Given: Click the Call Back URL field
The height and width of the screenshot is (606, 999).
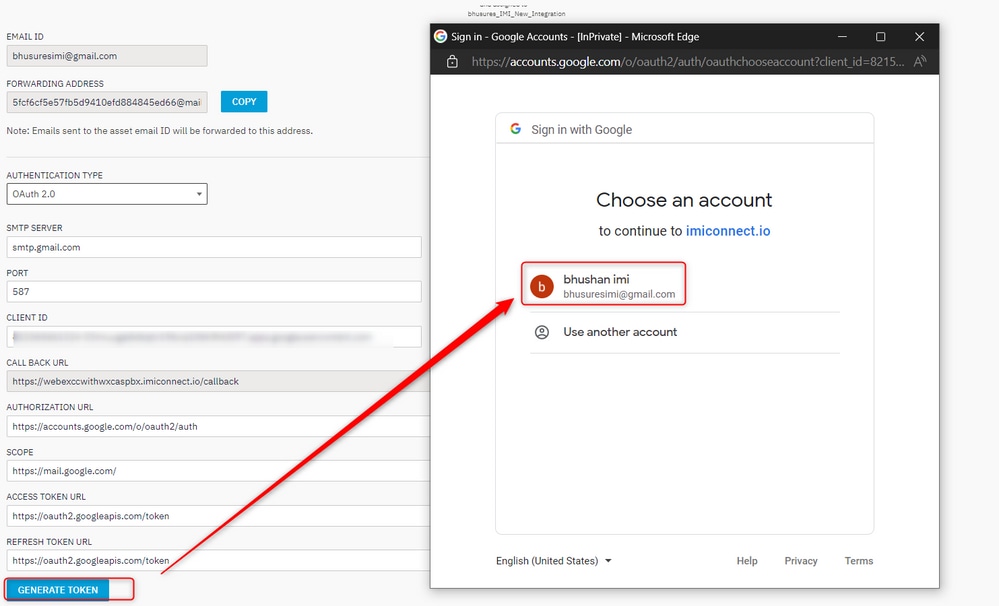Looking at the screenshot, I should point(218,381).
